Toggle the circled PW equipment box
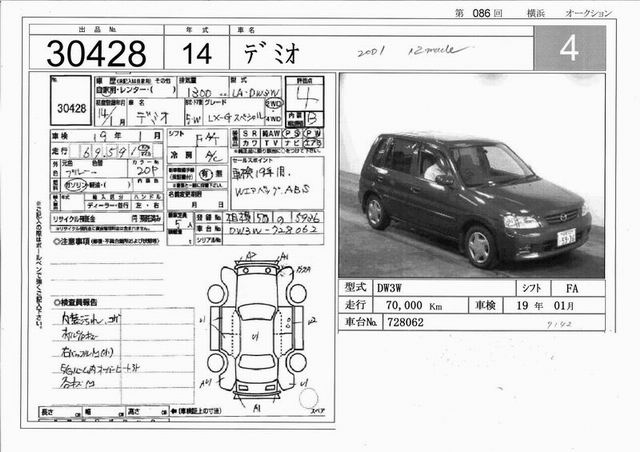The height and width of the screenshot is (452, 640). 313,134
